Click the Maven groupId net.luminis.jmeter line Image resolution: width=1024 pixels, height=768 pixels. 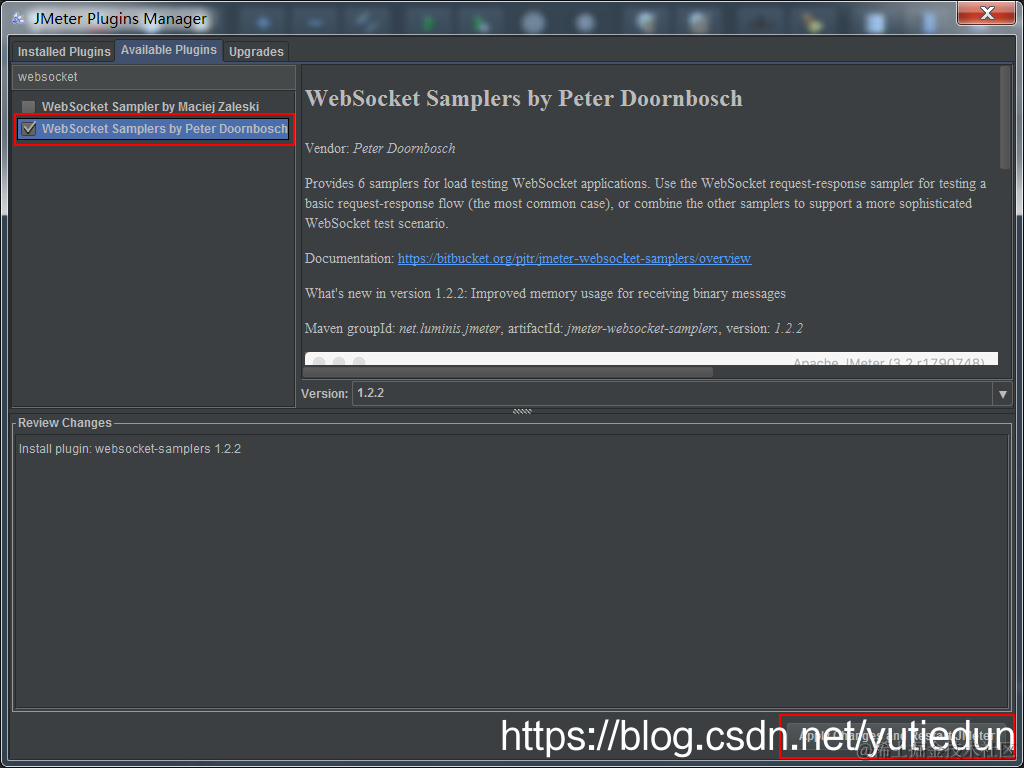coord(554,328)
